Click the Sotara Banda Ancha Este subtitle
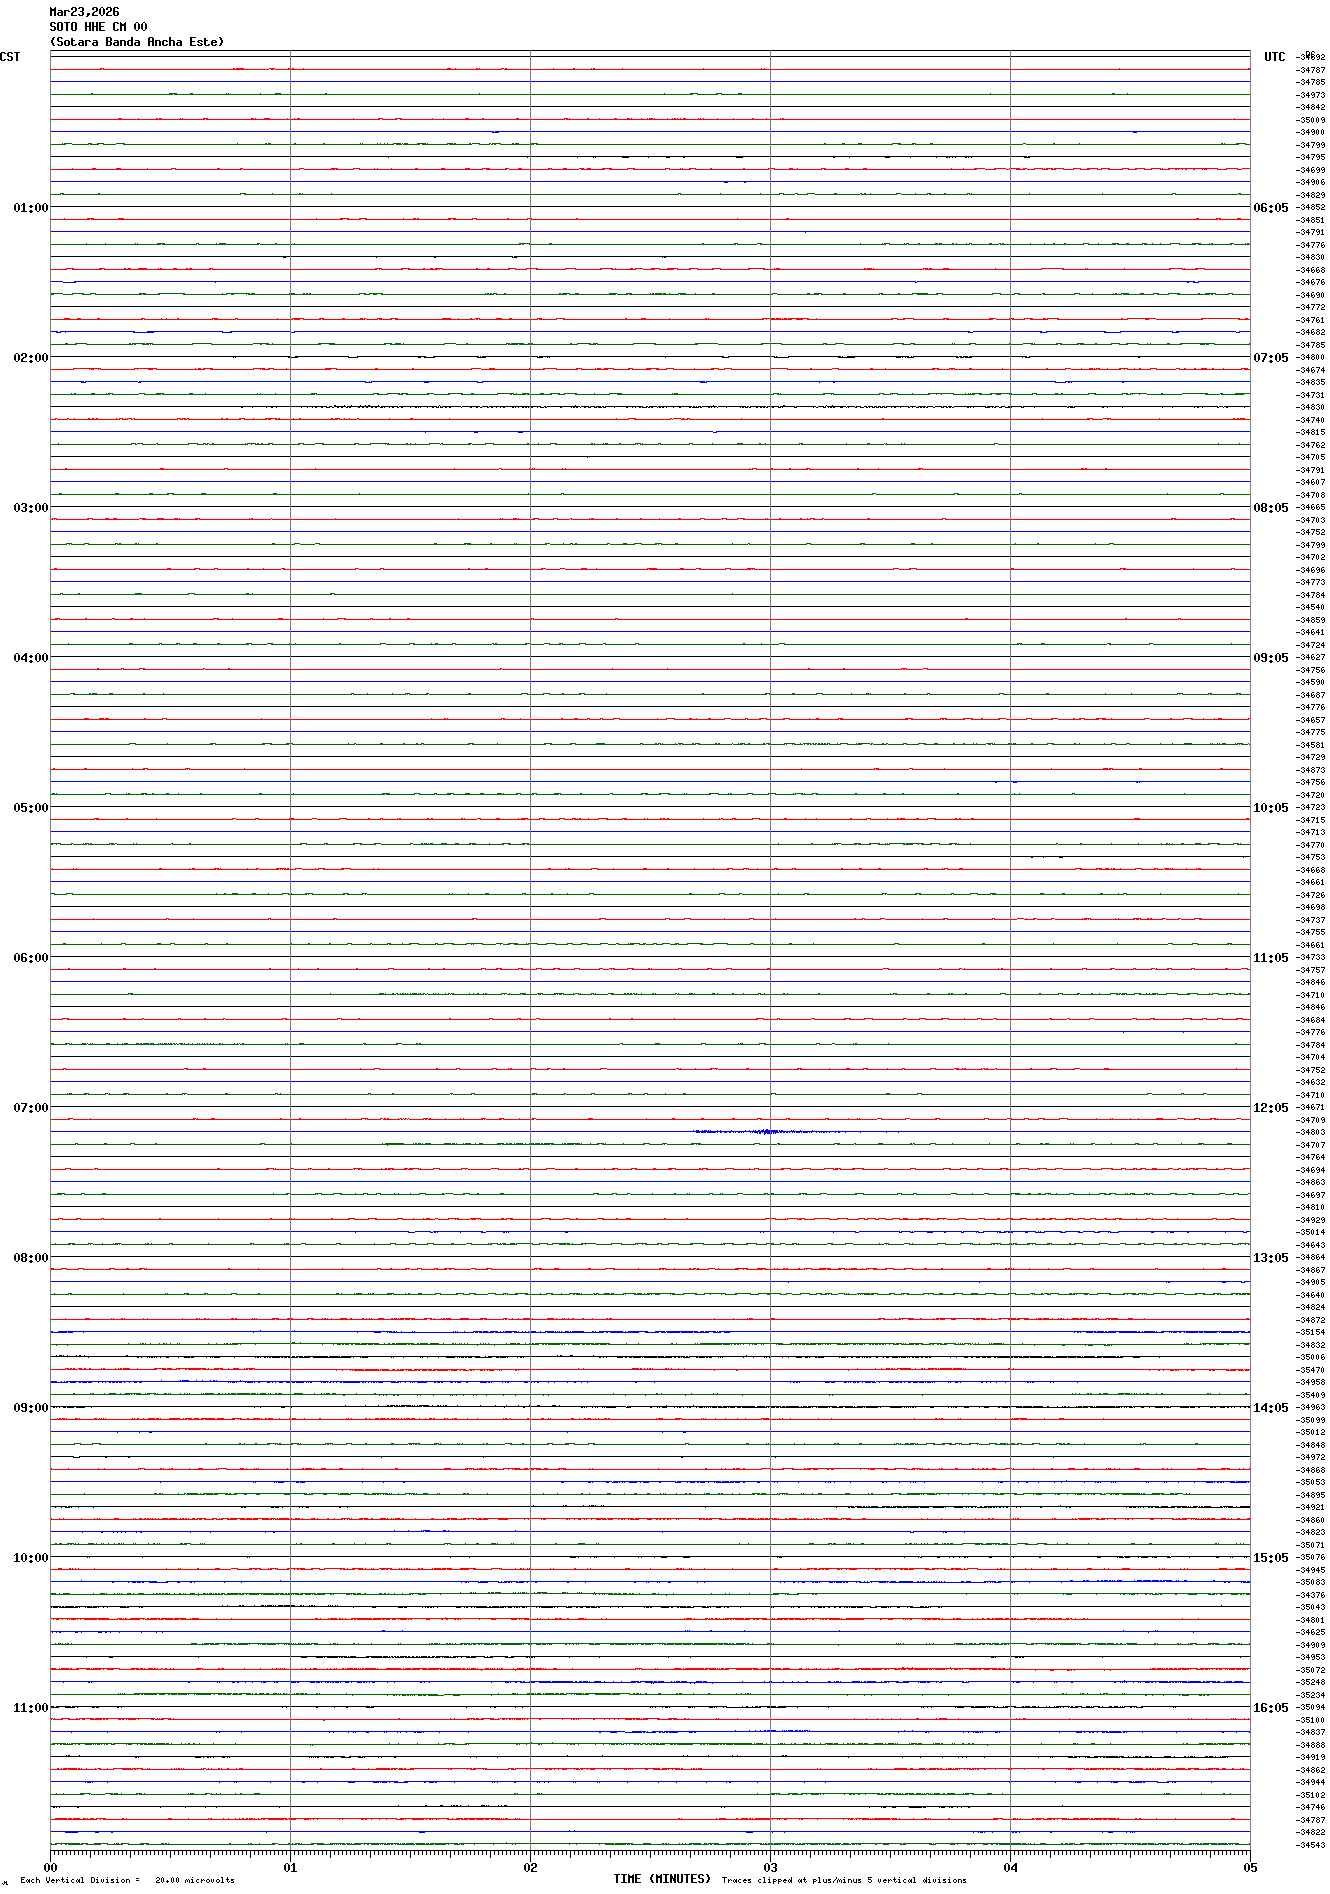Image resolution: width=1330 pixels, height=1894 pixels. (137, 42)
